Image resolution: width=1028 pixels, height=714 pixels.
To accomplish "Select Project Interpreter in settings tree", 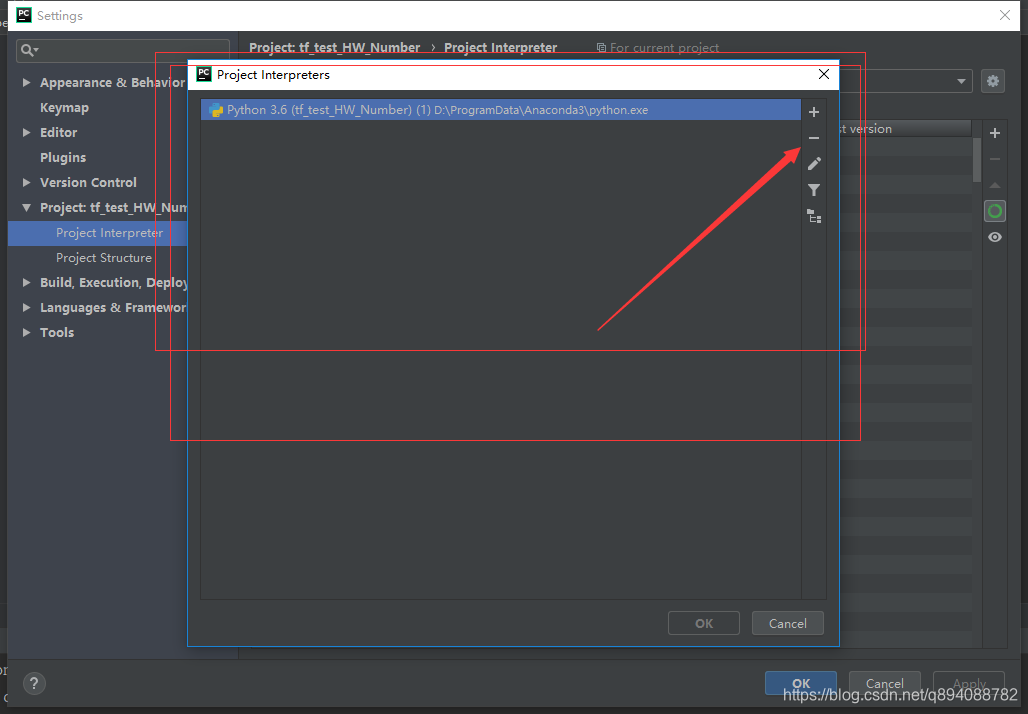I will pos(98,233).
